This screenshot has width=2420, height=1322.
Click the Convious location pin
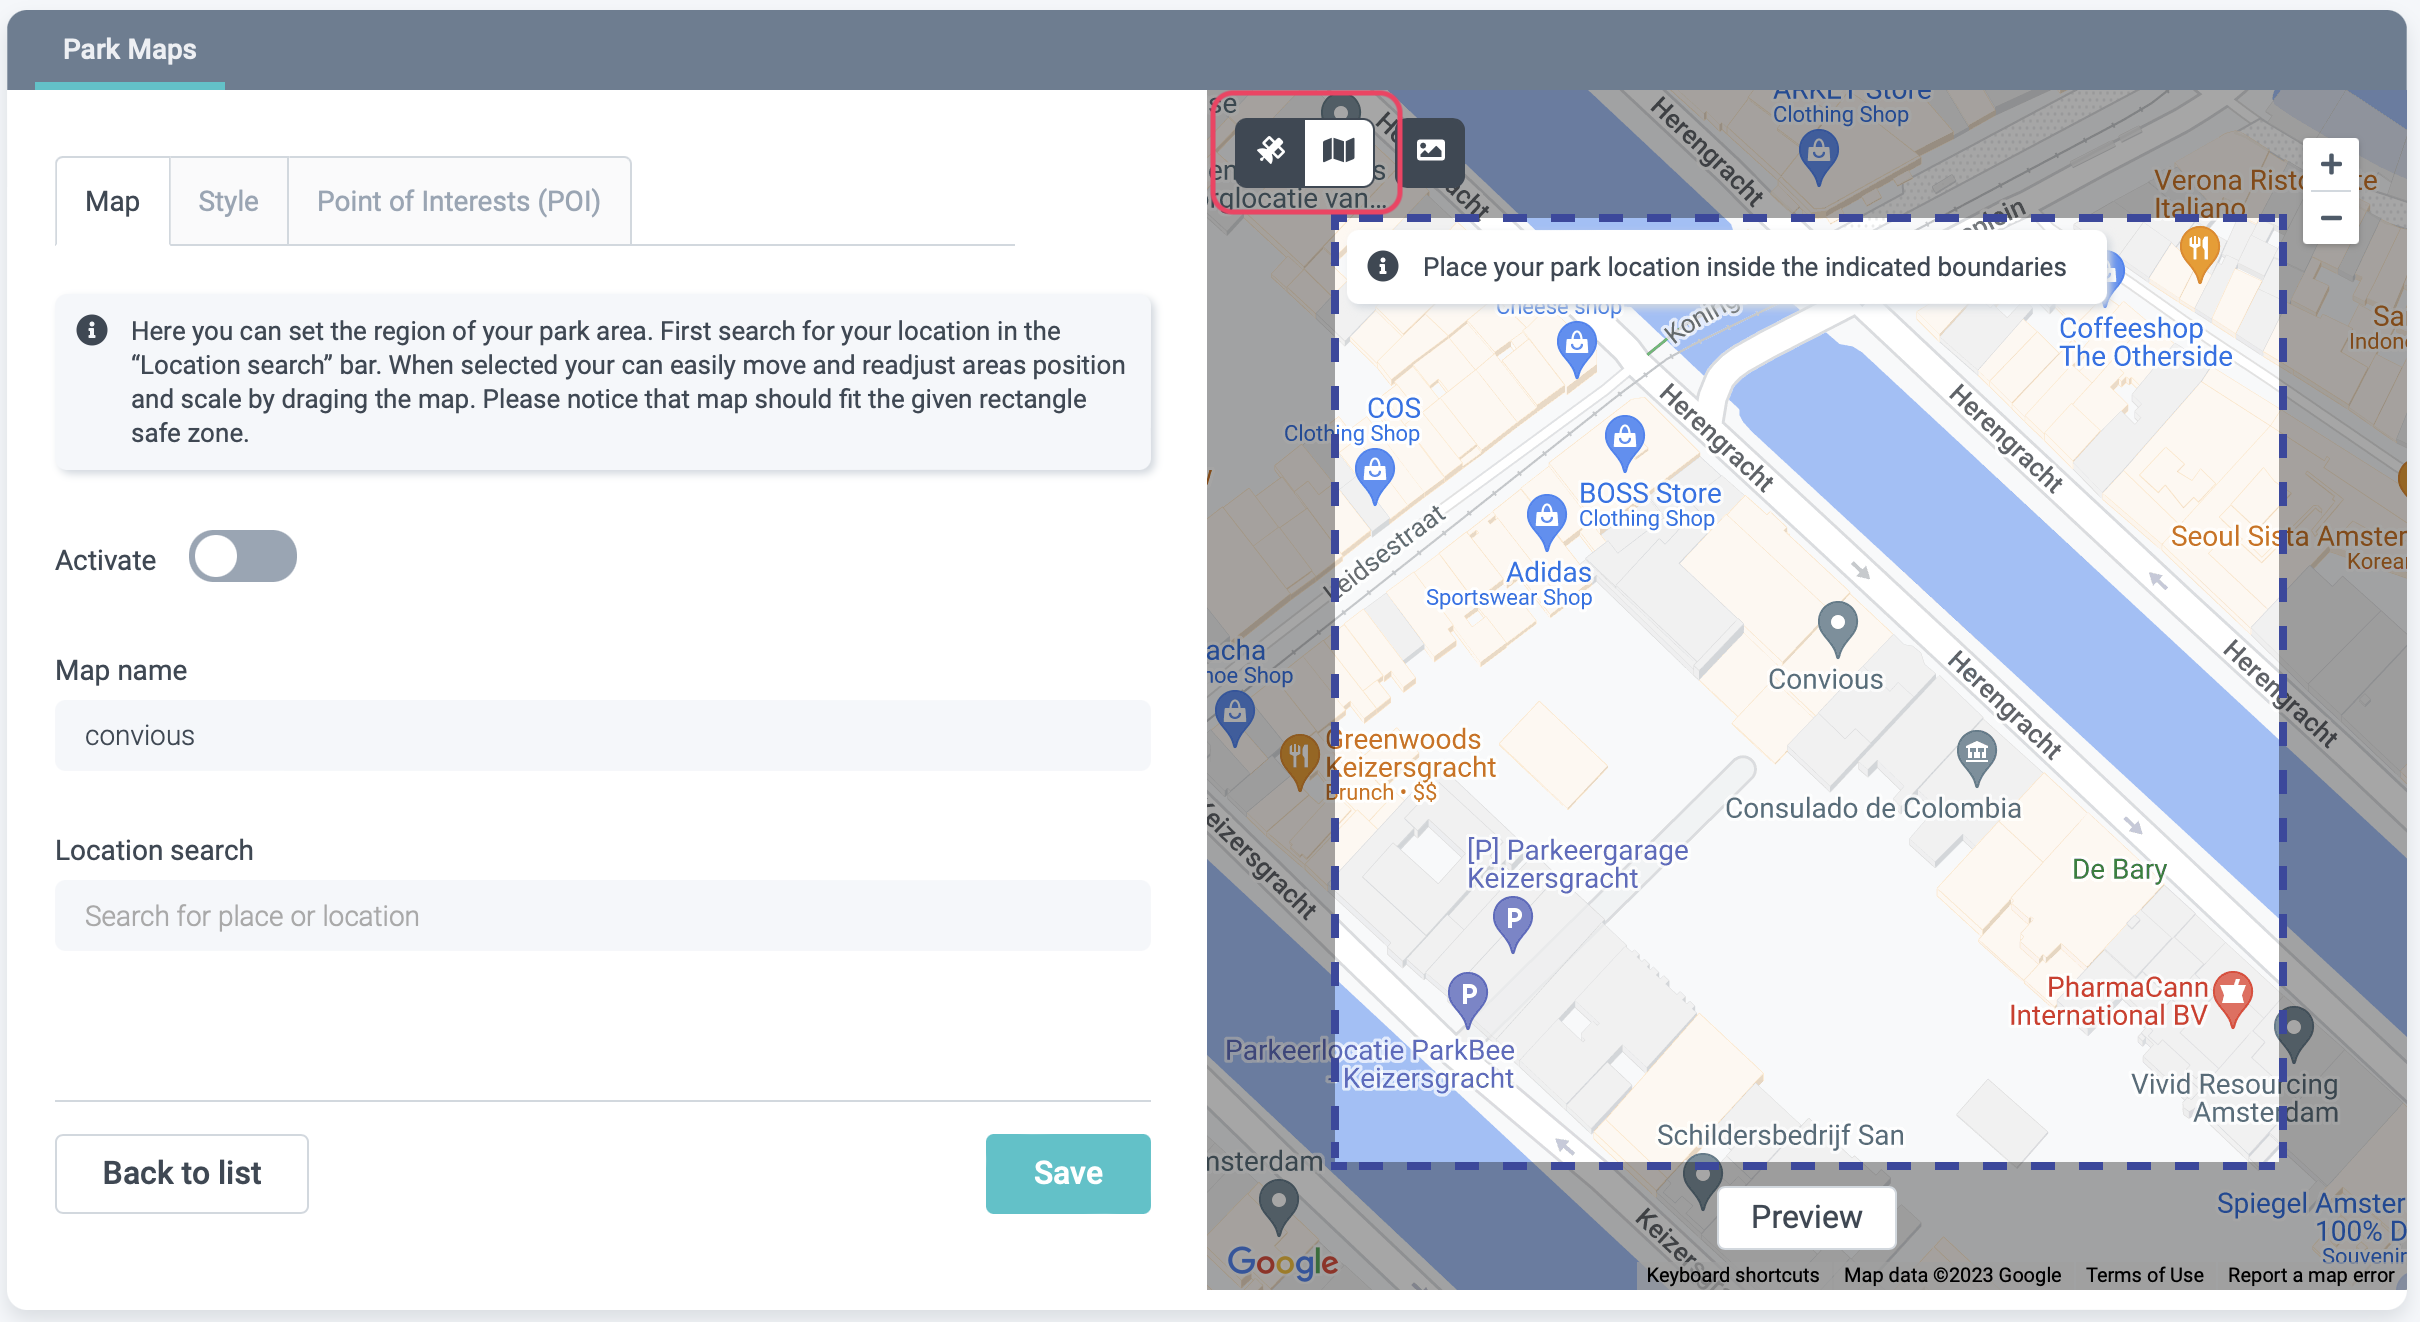tap(1837, 628)
